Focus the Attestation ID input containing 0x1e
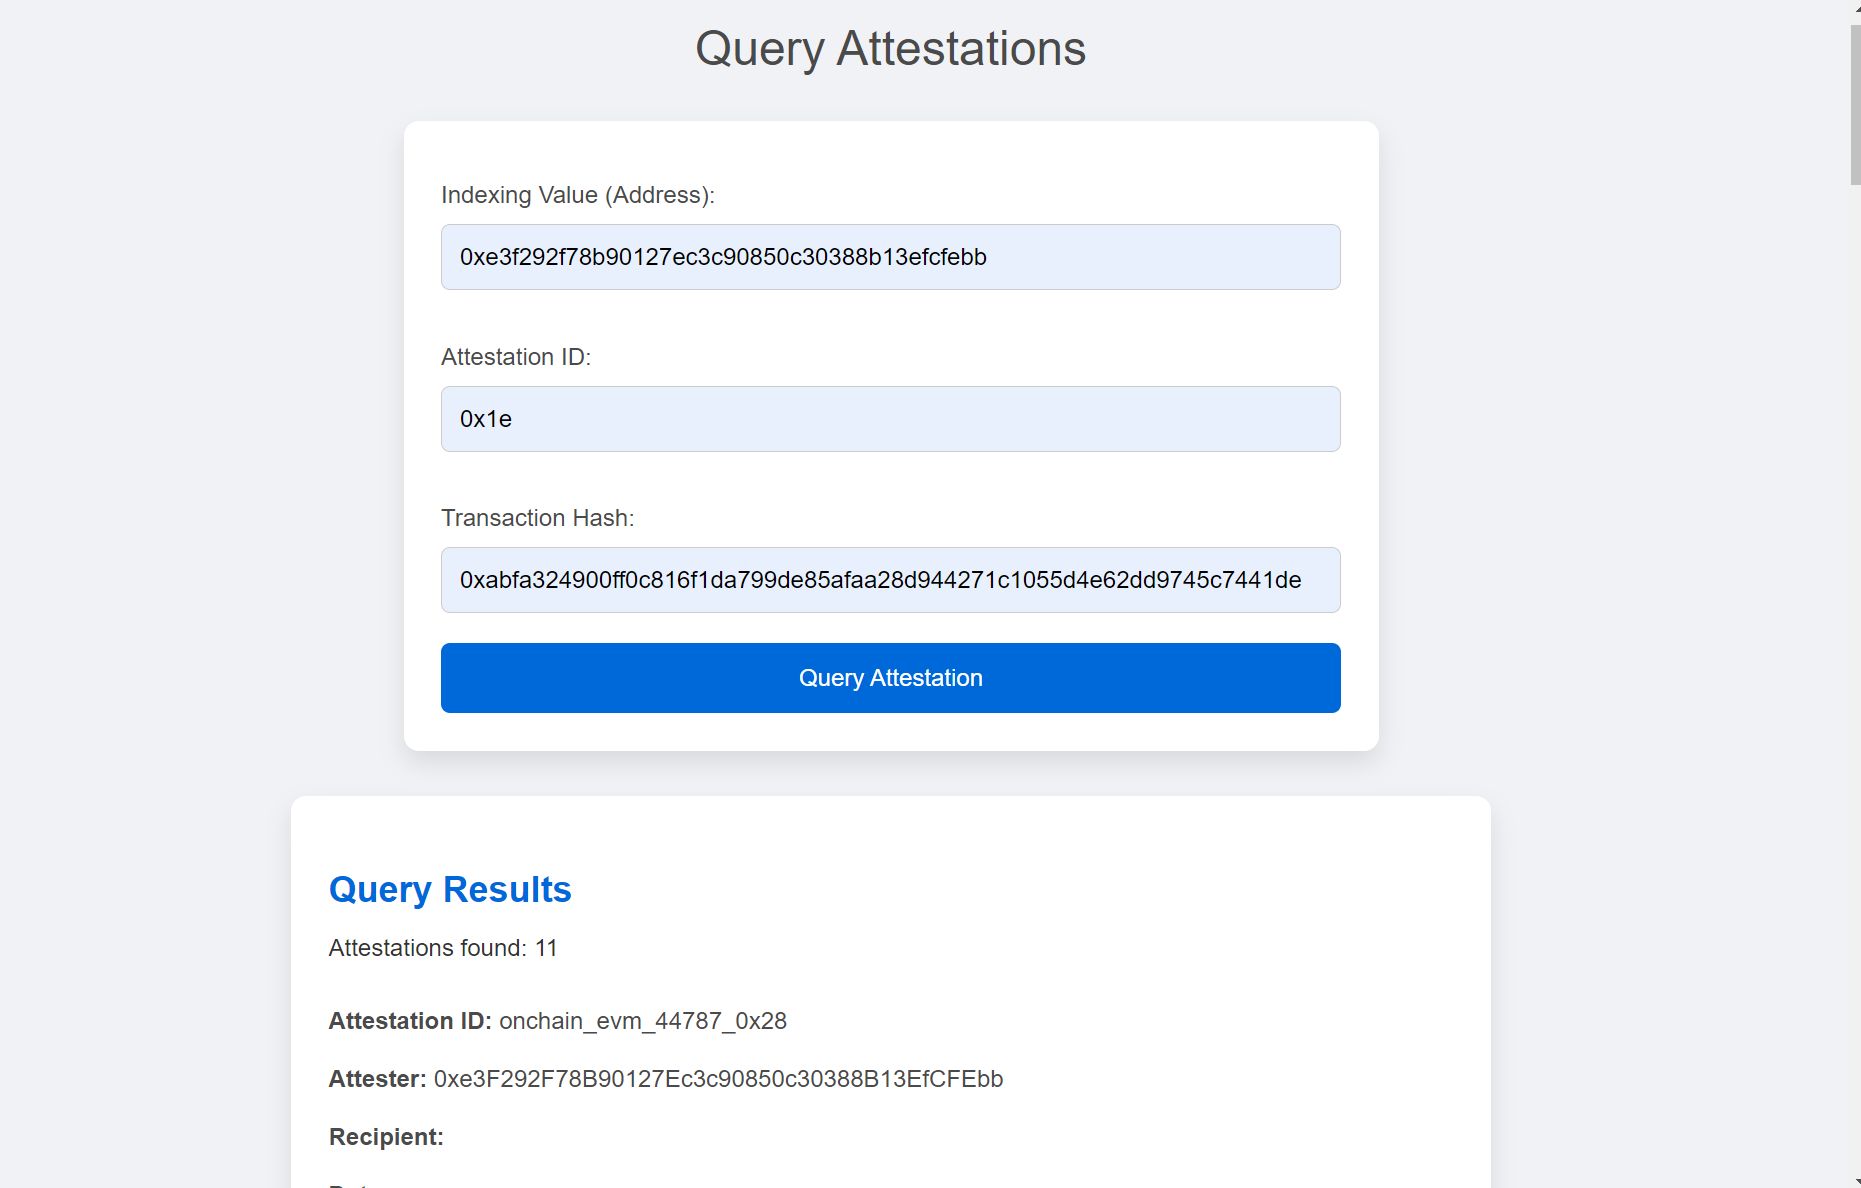Screen dimensions: 1861x1188 pos(890,419)
